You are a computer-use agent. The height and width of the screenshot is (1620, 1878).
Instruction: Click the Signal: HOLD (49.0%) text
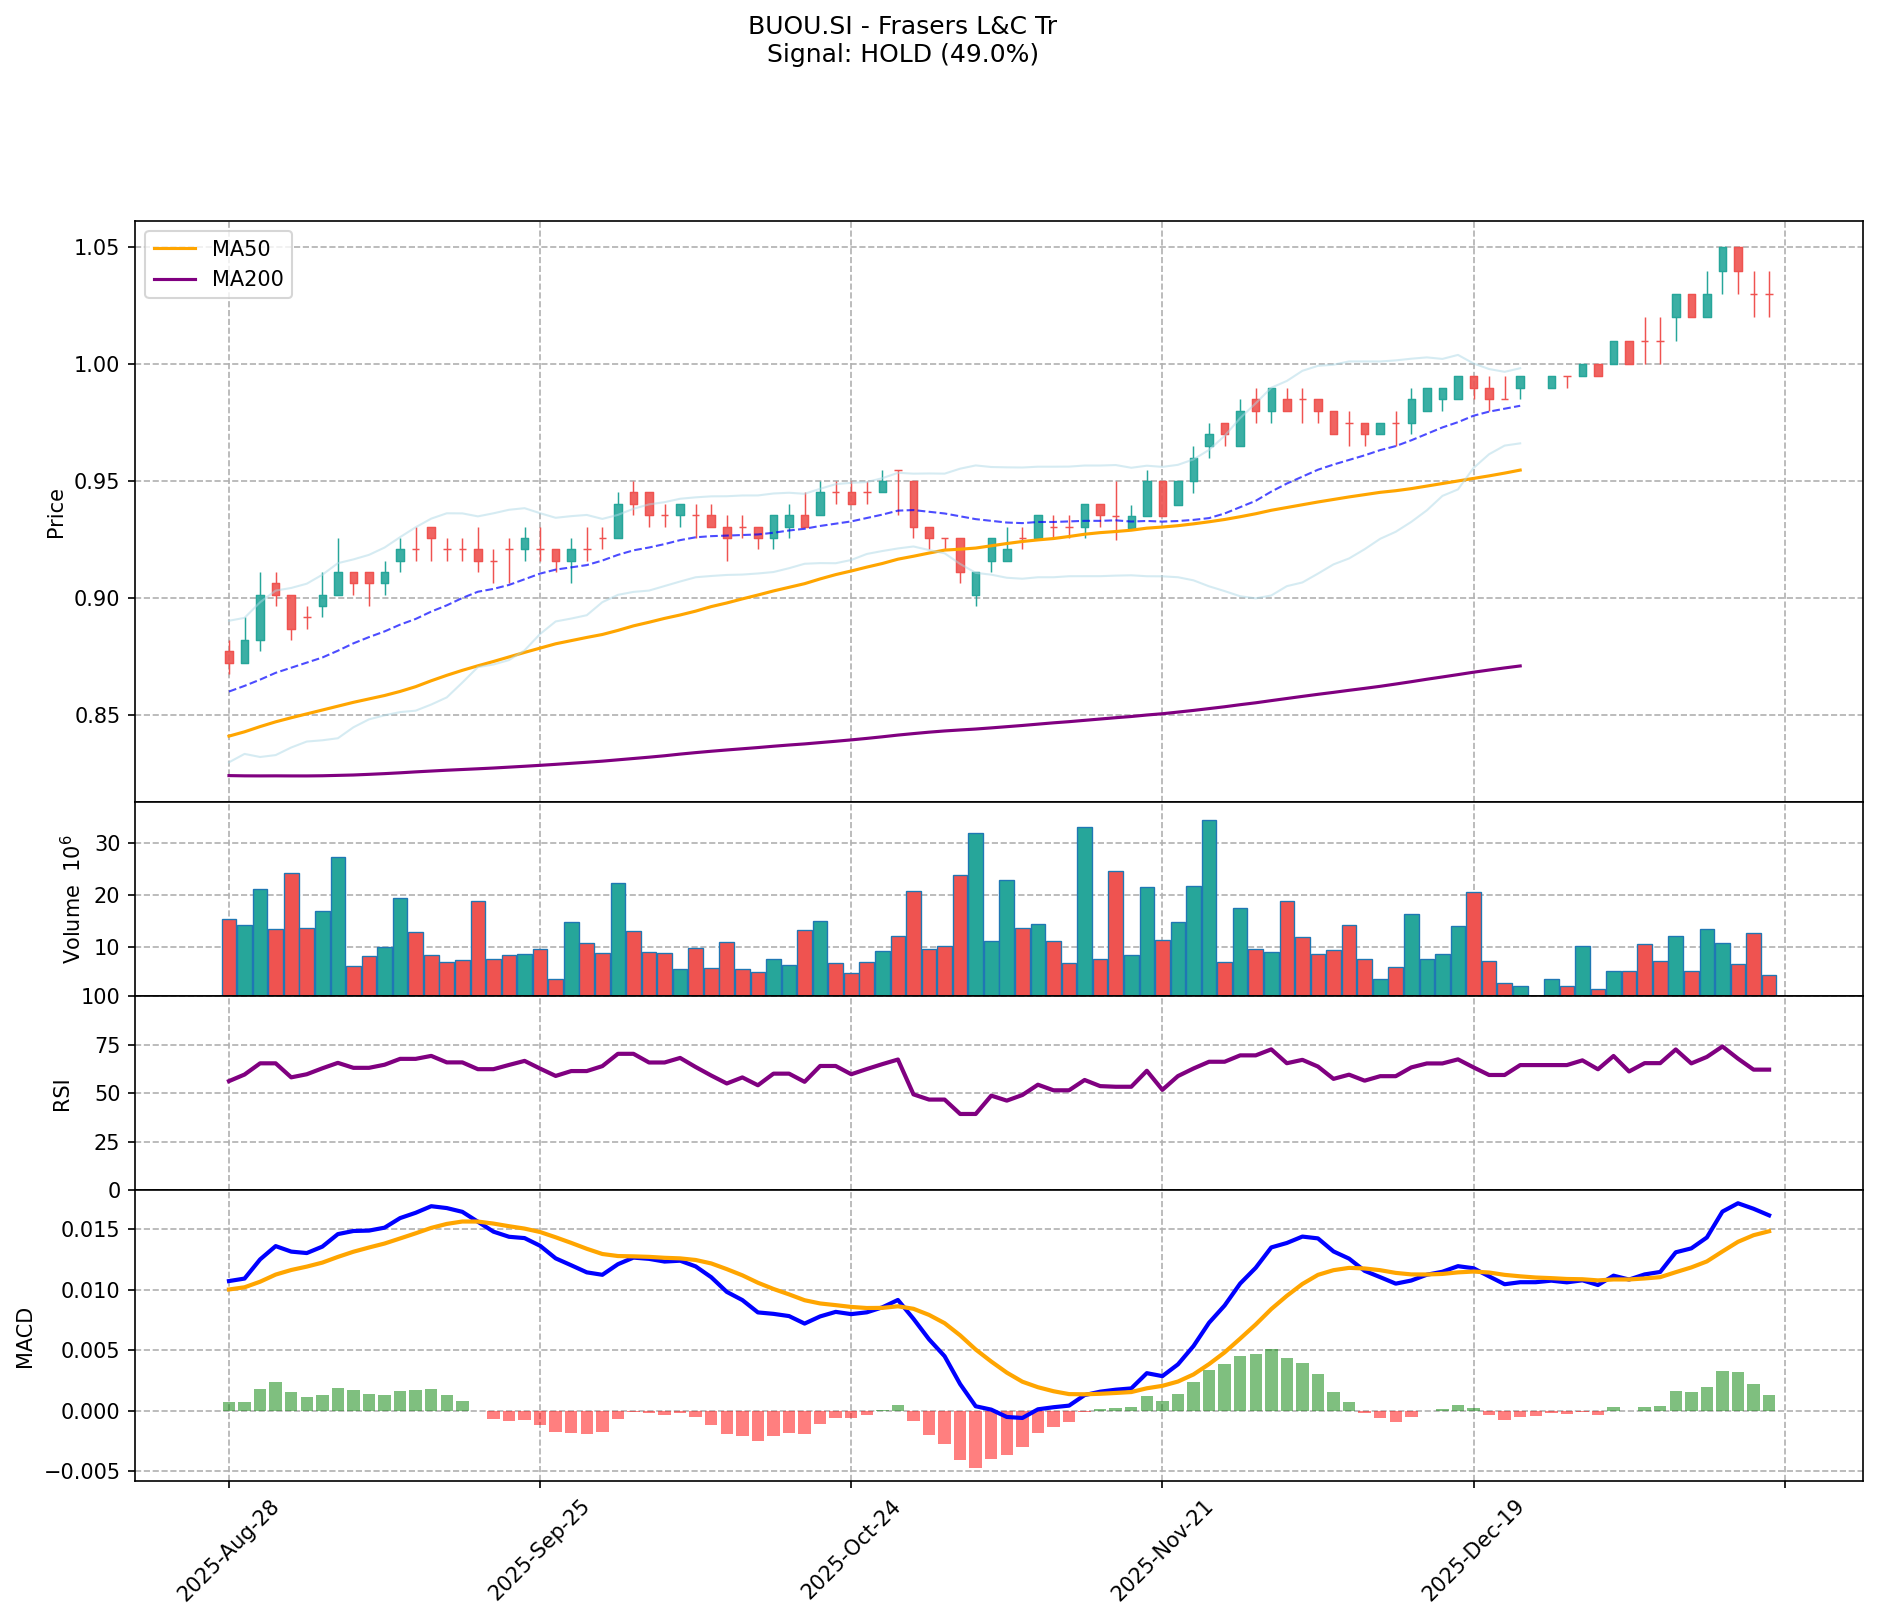pyautogui.click(x=902, y=54)
